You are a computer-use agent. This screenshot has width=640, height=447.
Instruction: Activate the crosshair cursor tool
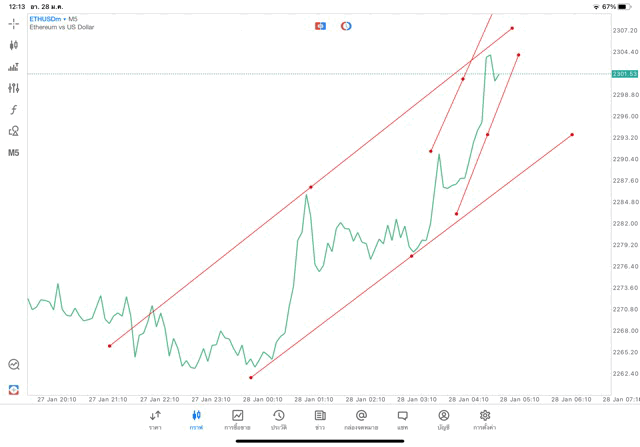[x=14, y=23]
